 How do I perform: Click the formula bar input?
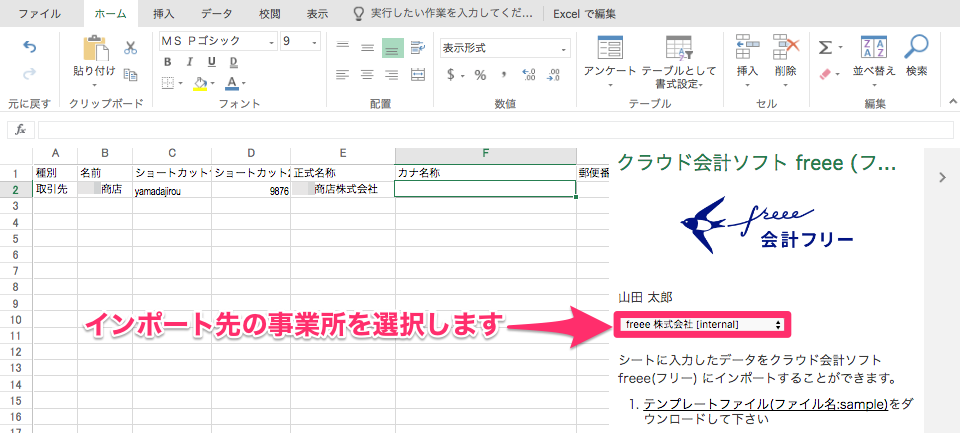495,130
